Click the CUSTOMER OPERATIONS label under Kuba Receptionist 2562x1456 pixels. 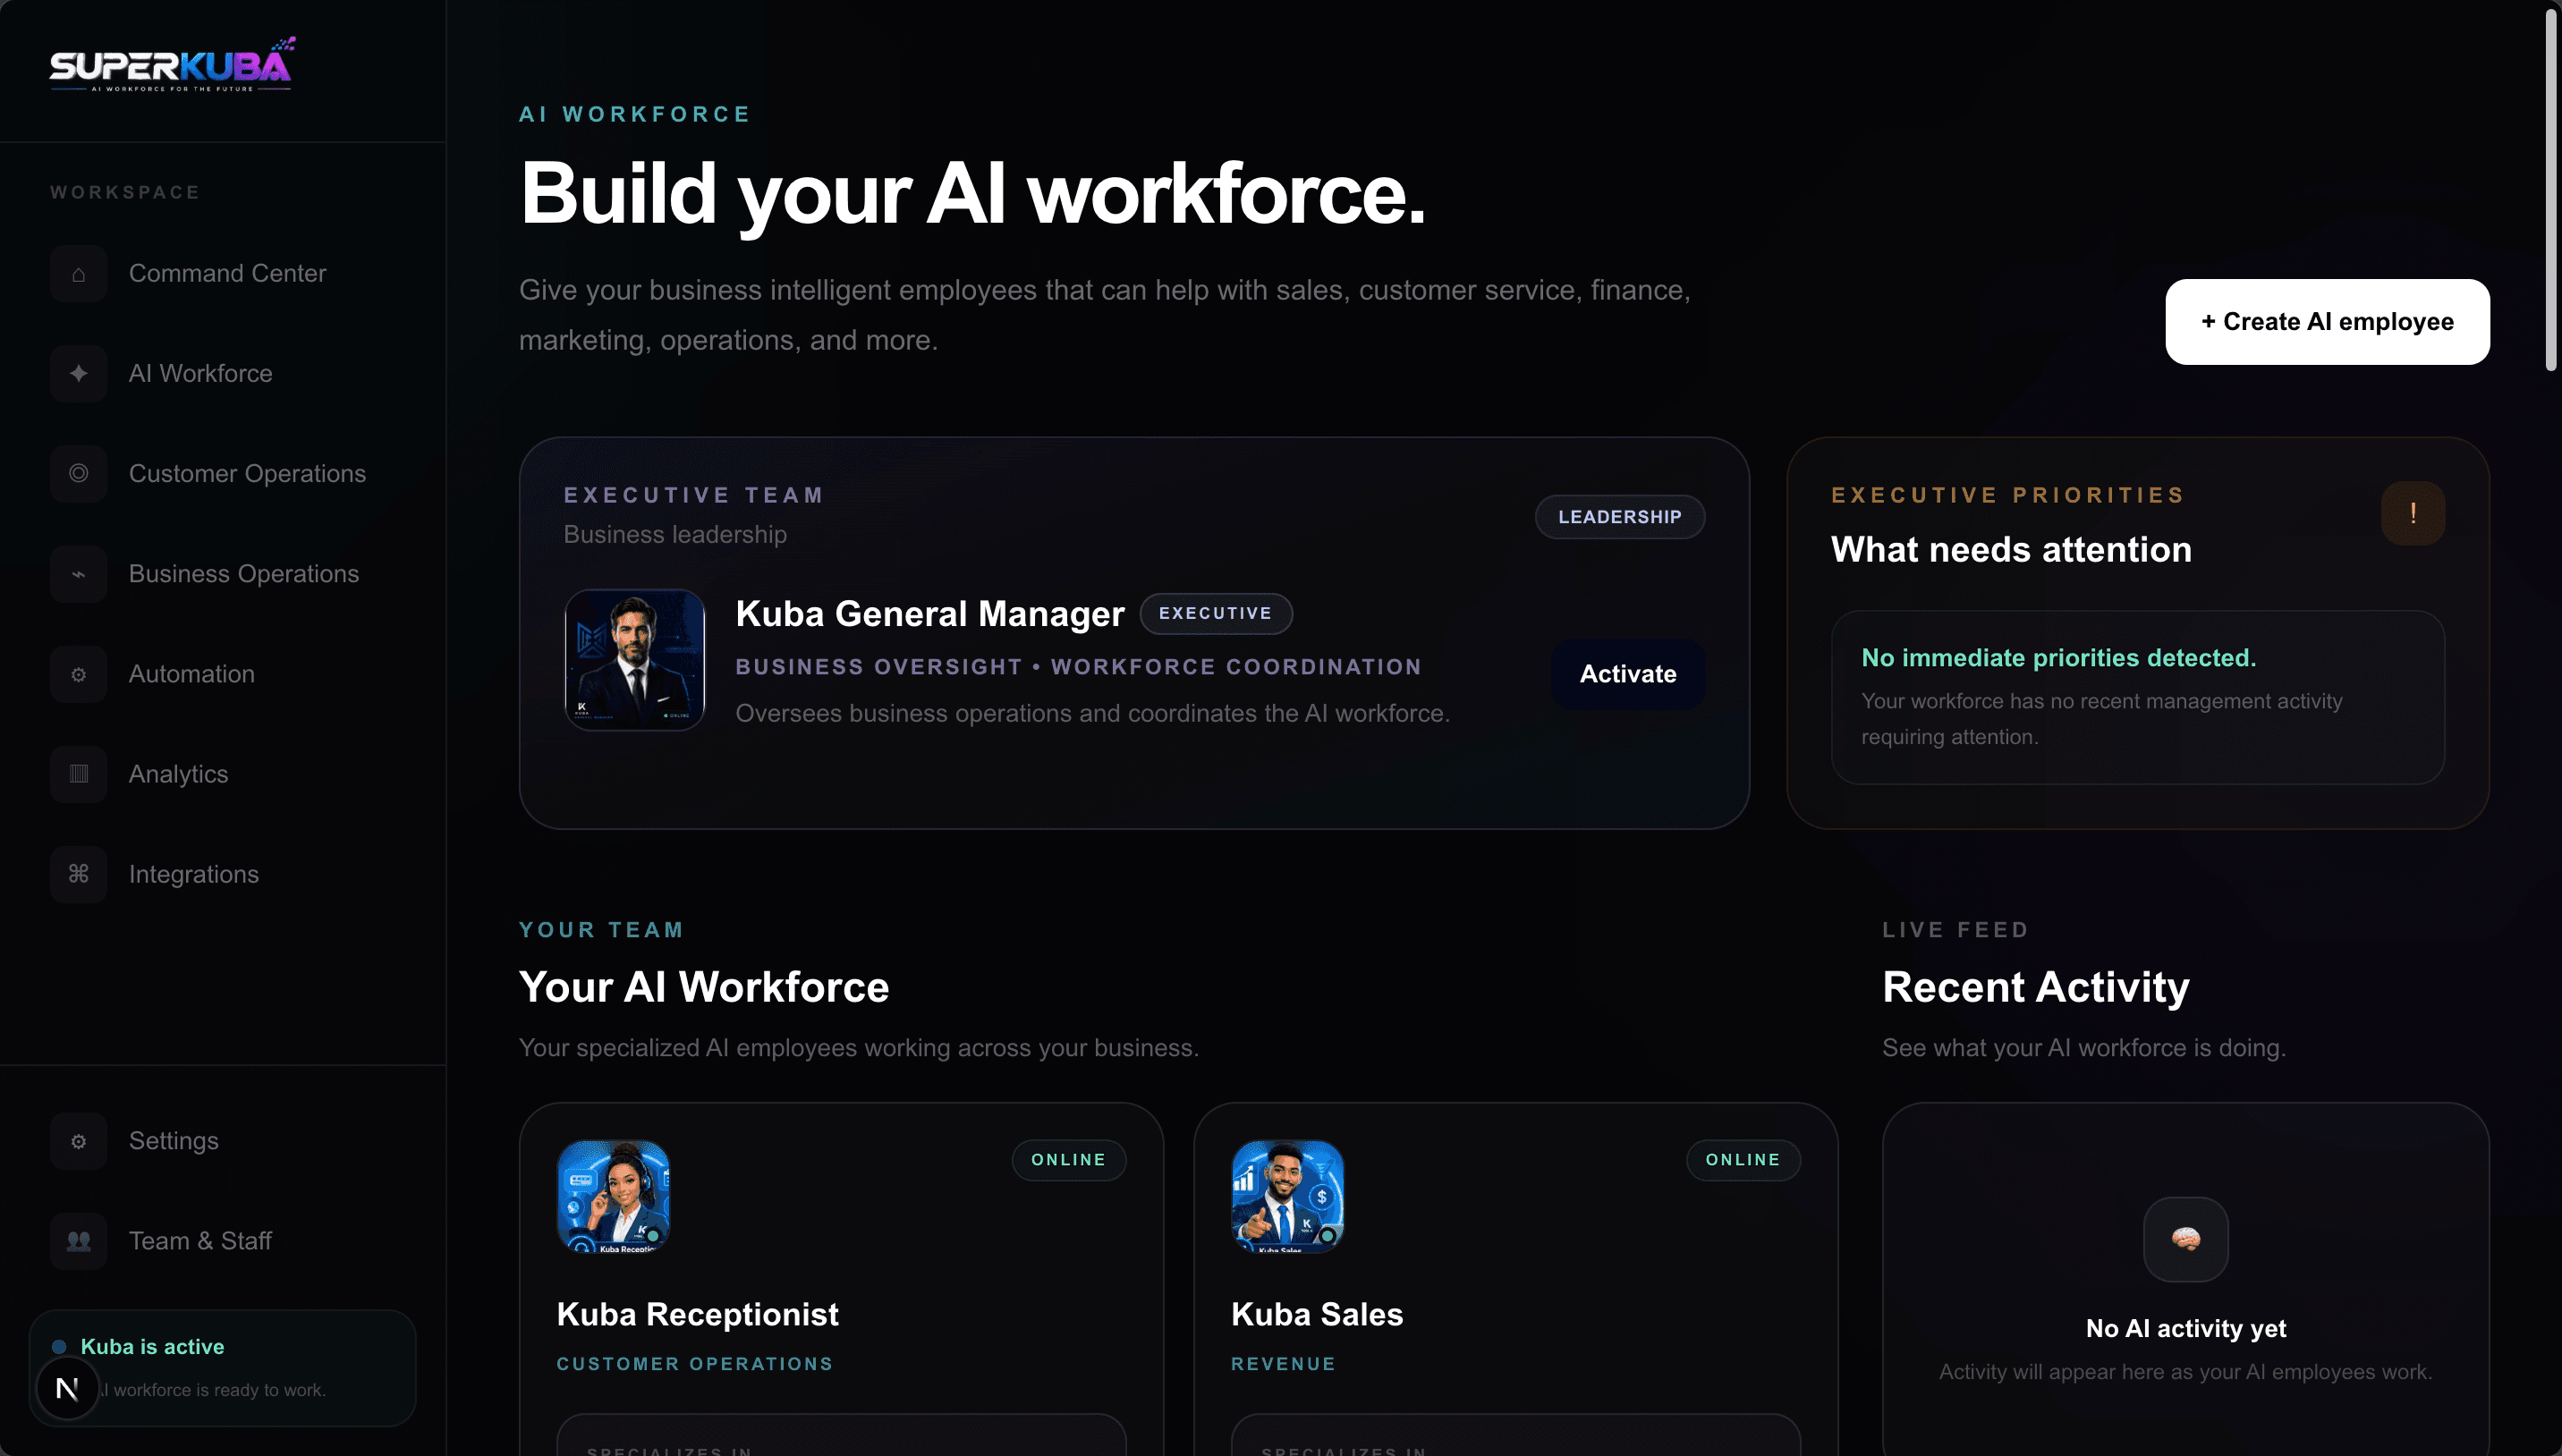pos(694,1364)
